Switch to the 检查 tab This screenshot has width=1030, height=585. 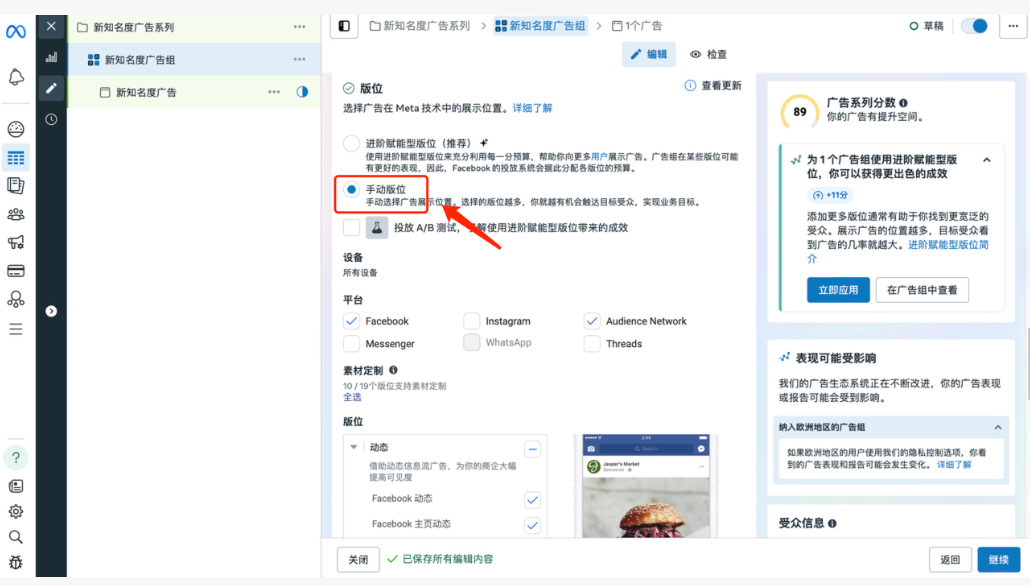tap(708, 54)
